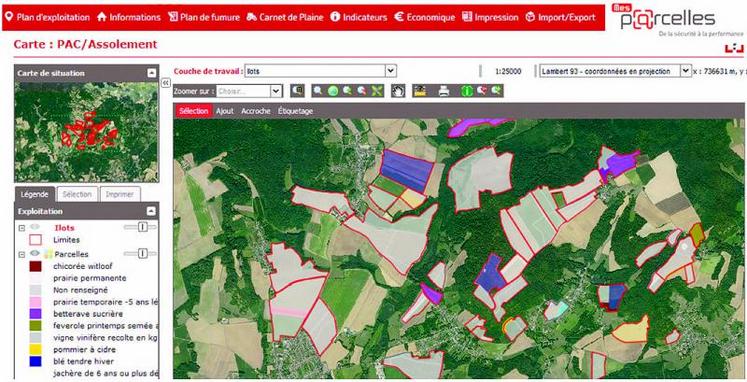
Task: Select the red Sélection mode above the map
Action: point(194,111)
